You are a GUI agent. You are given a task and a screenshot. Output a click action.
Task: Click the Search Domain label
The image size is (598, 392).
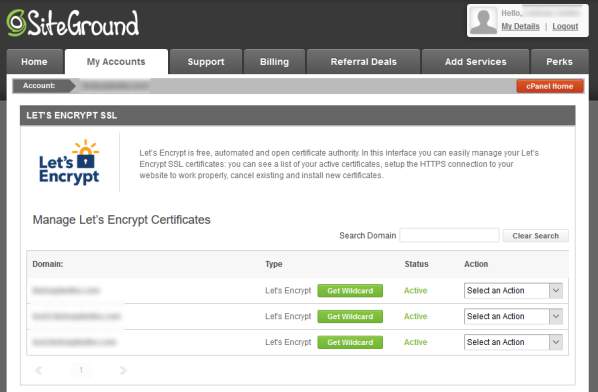point(368,236)
